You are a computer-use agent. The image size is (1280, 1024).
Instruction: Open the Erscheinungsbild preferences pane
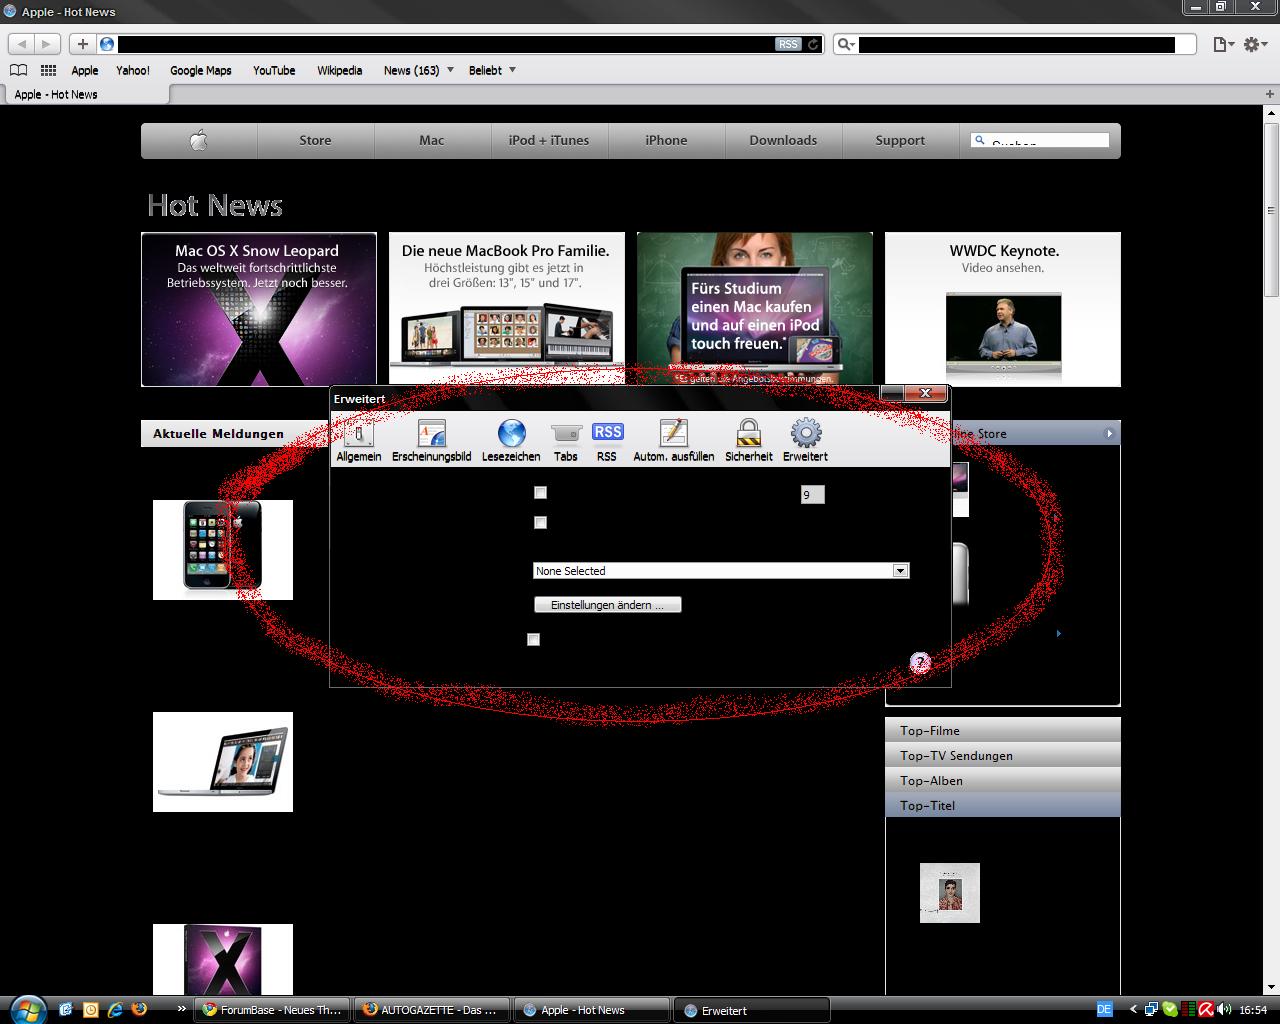(431, 440)
